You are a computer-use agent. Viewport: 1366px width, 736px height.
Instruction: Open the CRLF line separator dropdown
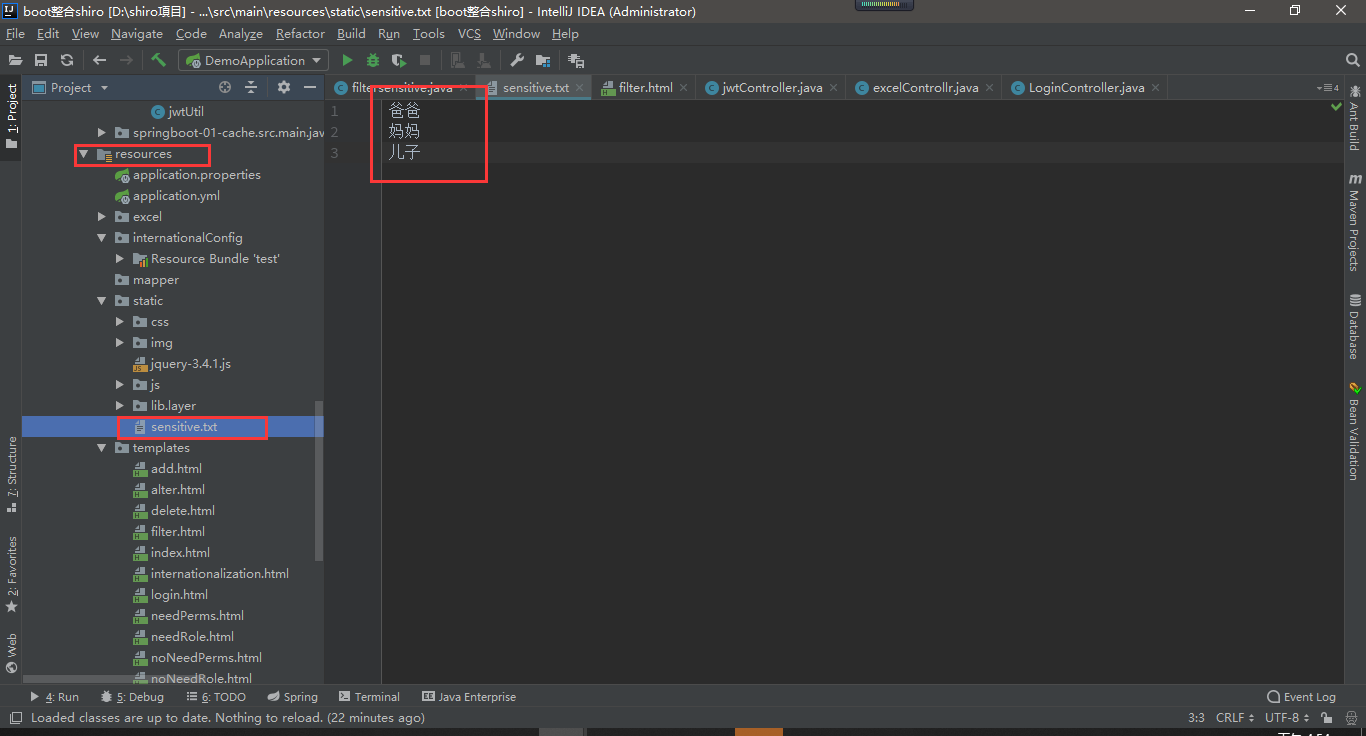[x=1235, y=717]
